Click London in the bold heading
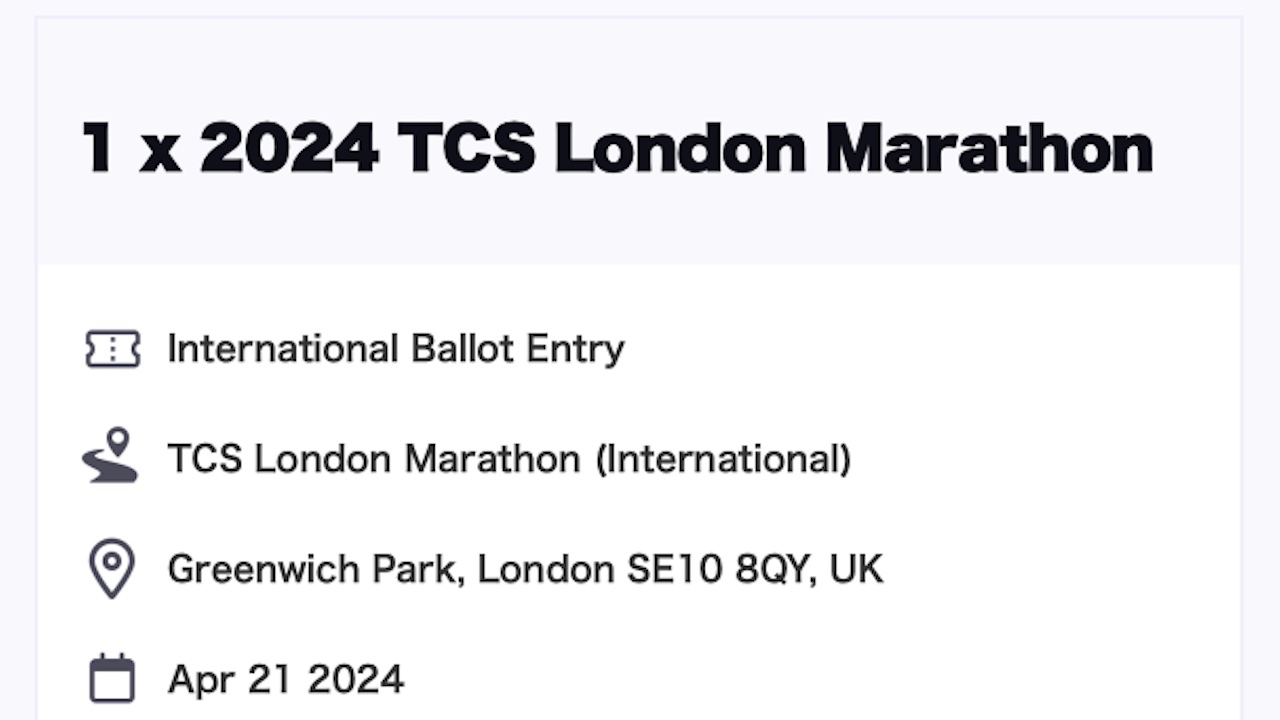This screenshot has height=720, width=1280. tap(680, 147)
